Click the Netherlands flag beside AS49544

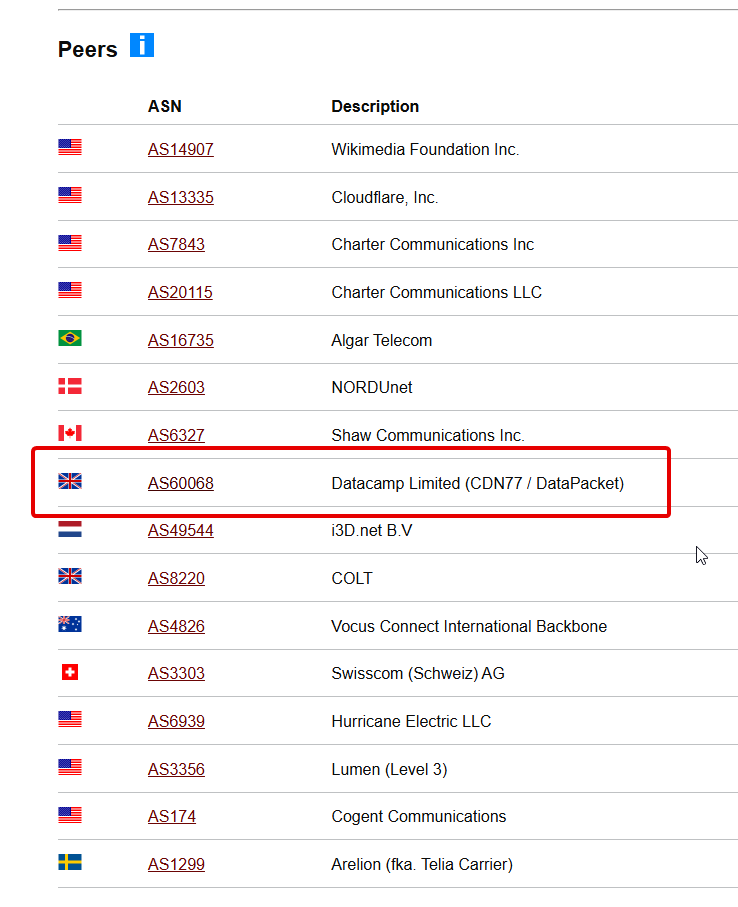point(70,529)
